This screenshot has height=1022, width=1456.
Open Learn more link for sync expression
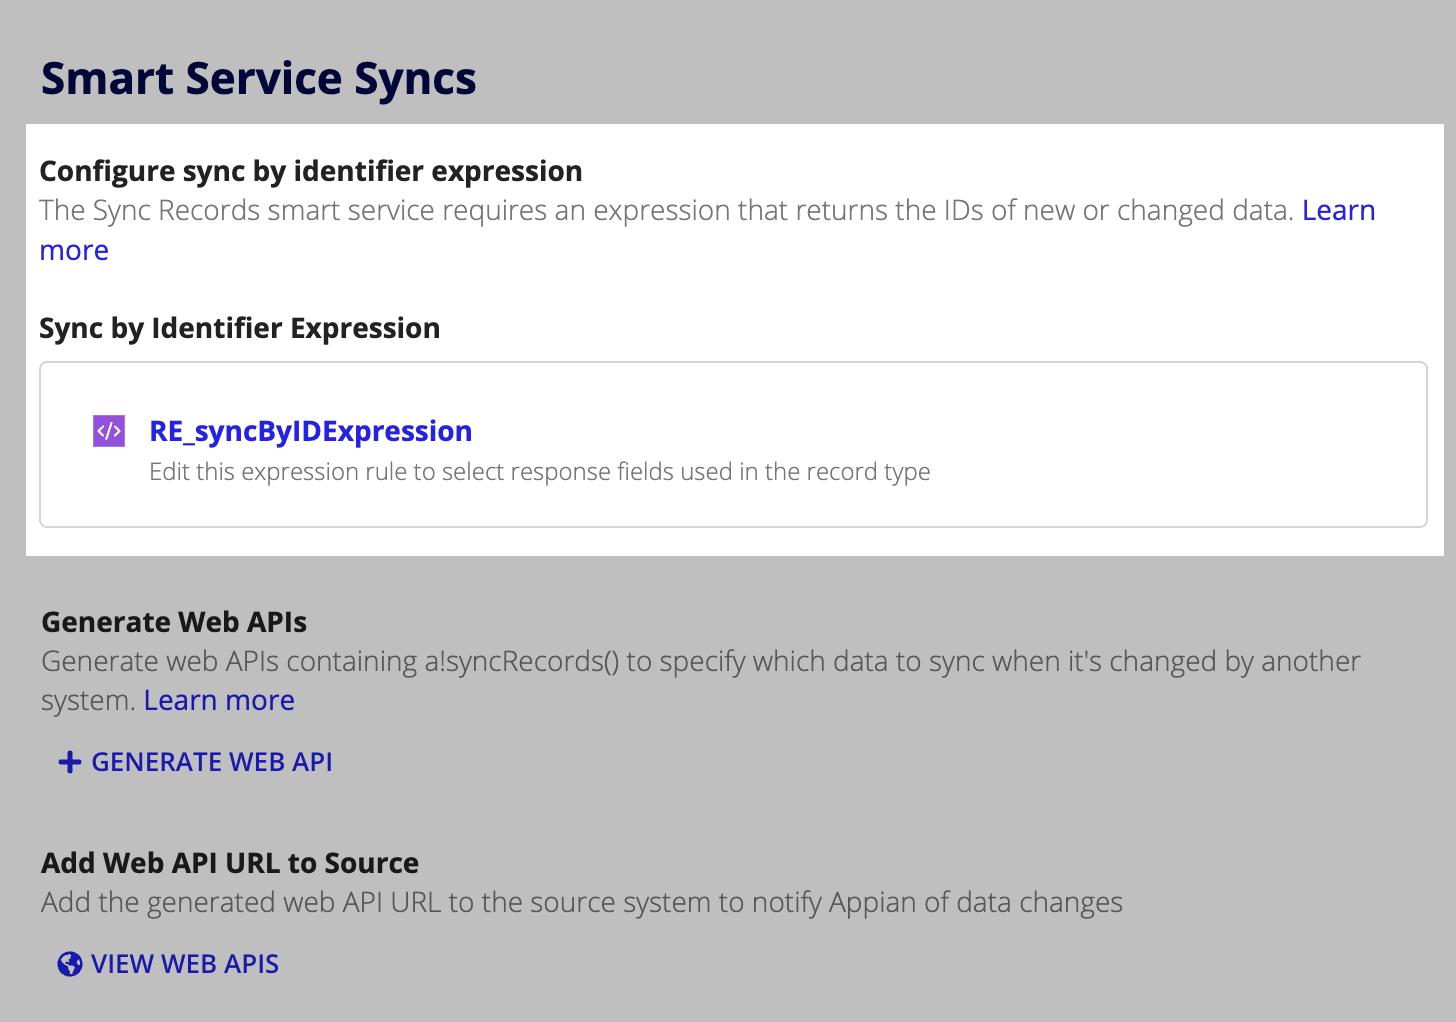[1339, 211]
